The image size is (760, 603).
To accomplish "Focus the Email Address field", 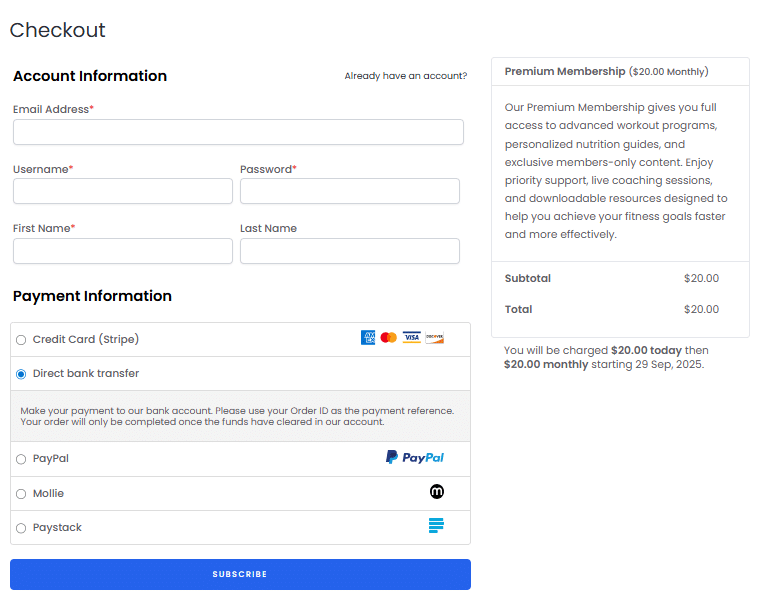I will point(238,132).
